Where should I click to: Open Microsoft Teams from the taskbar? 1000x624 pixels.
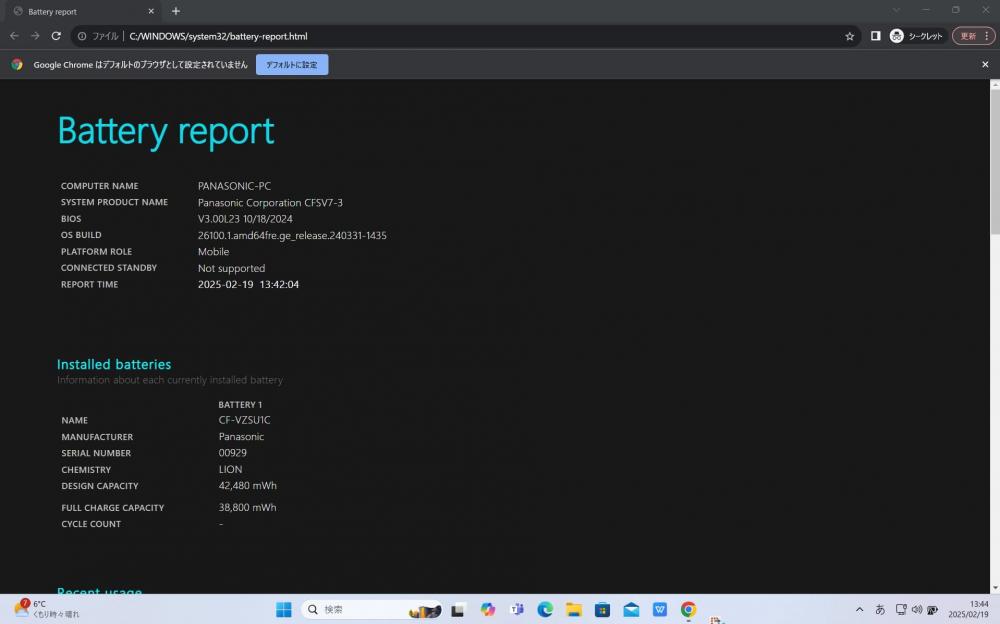(517, 609)
